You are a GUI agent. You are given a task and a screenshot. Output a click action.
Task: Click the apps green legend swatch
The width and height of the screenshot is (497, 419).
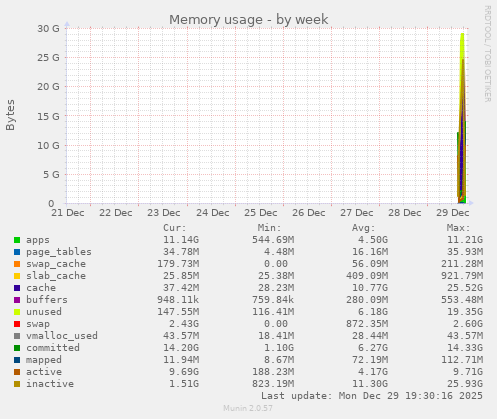click(17, 240)
